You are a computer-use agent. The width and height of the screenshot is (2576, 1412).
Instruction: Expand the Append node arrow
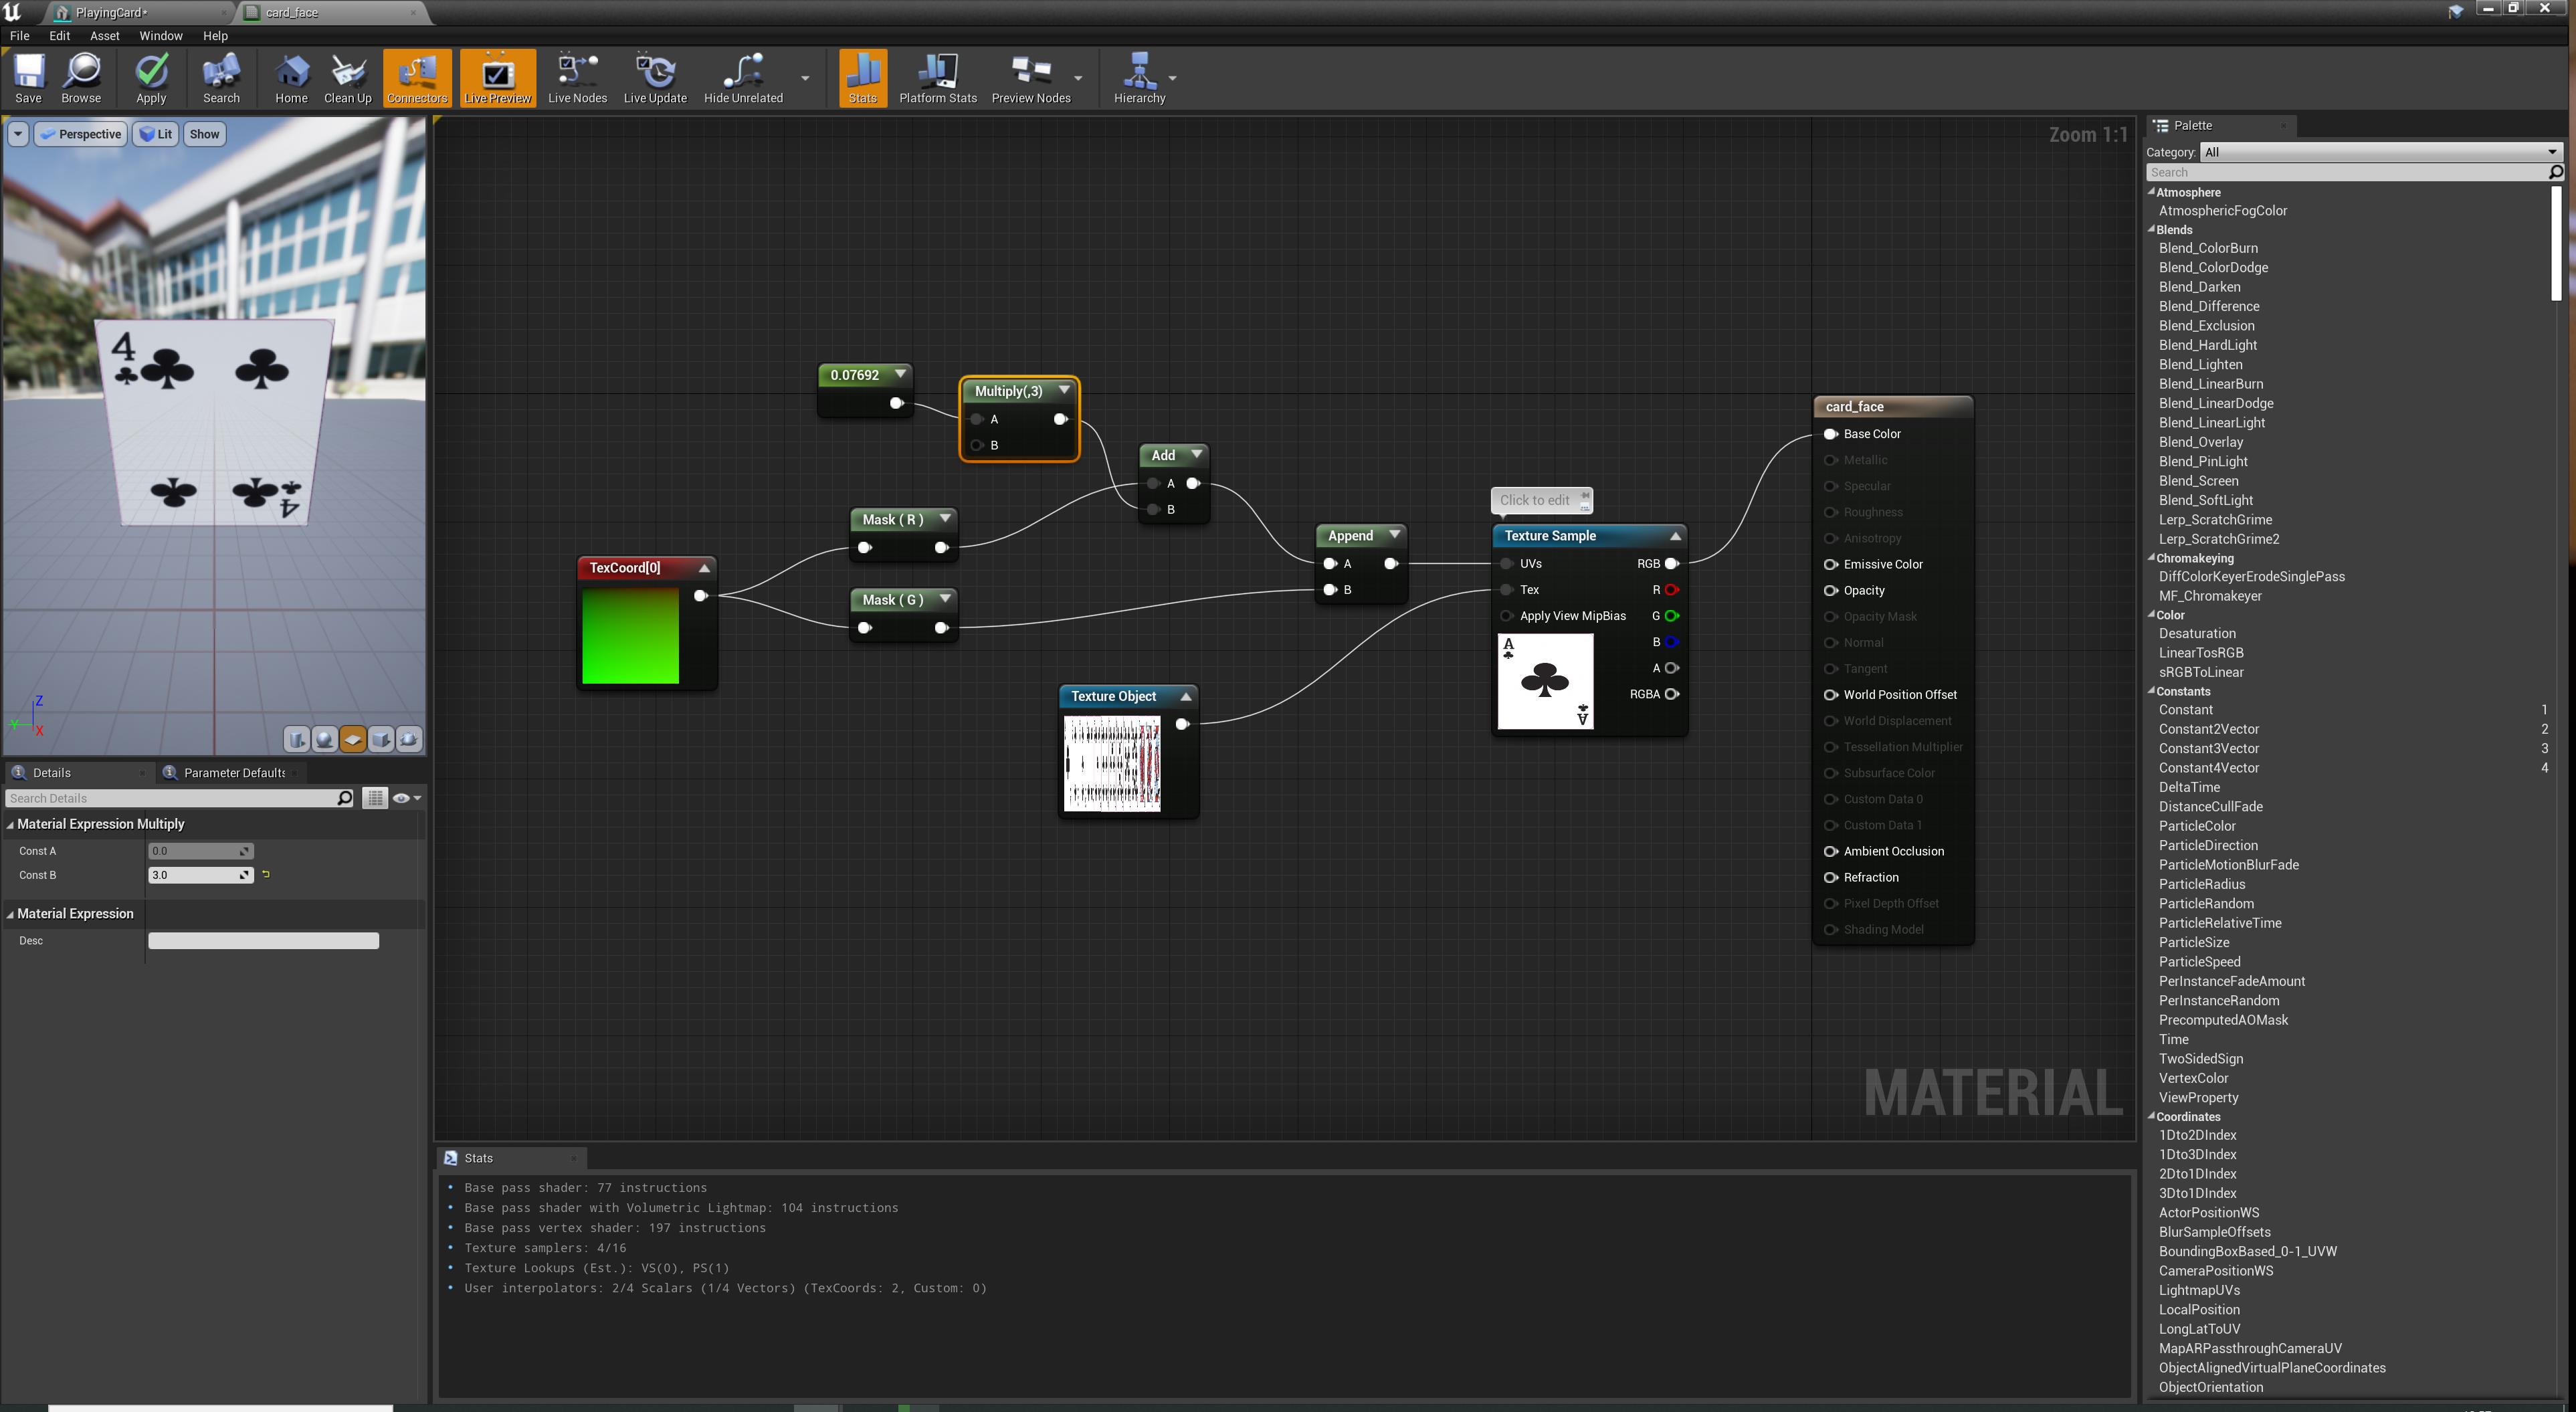[1394, 535]
